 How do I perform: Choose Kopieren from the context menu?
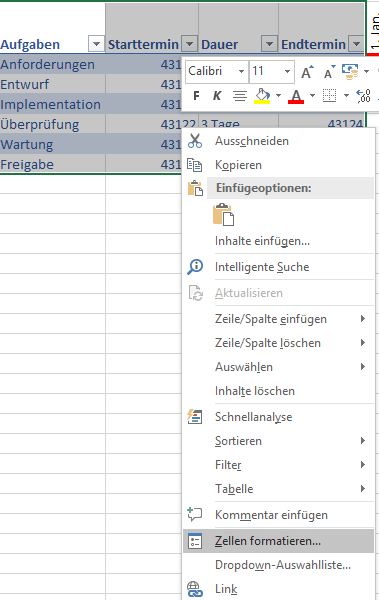(x=278, y=165)
